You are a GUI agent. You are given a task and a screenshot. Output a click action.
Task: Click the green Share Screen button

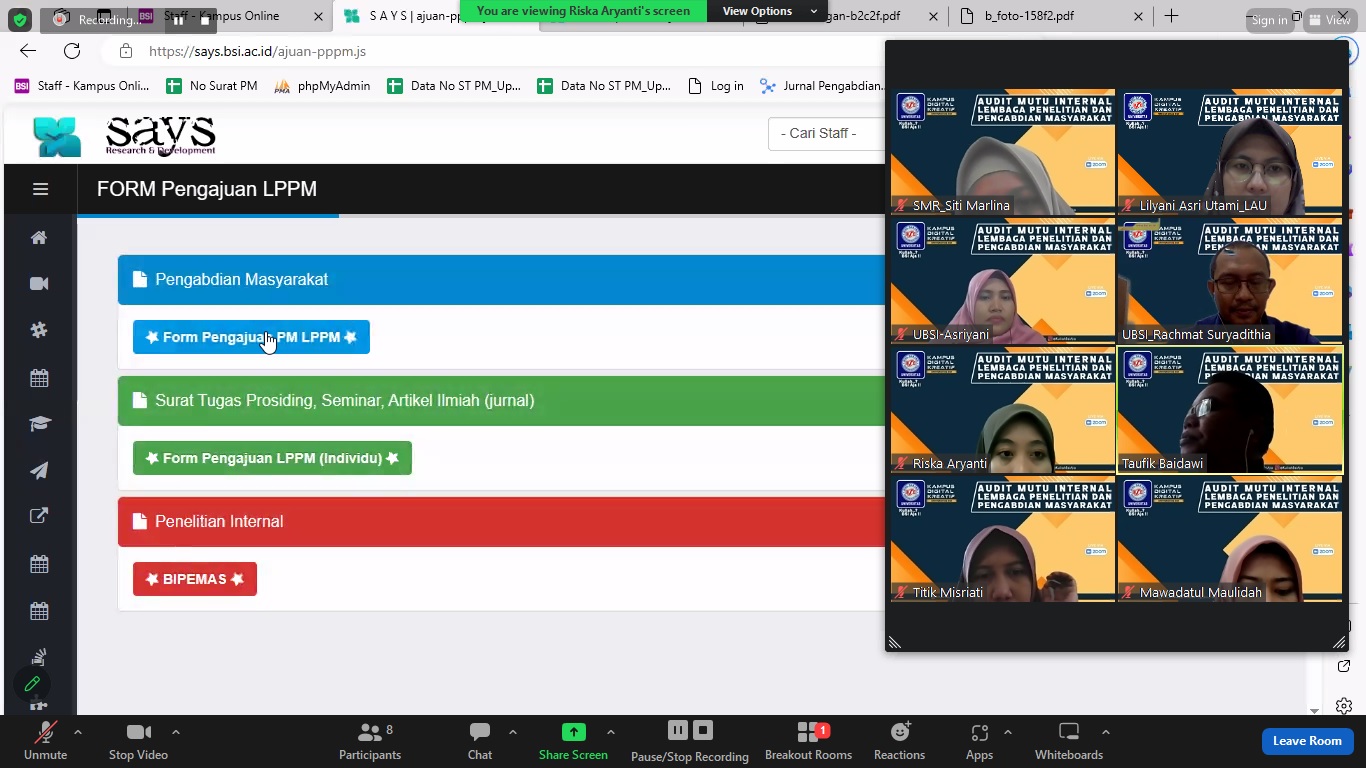573,741
